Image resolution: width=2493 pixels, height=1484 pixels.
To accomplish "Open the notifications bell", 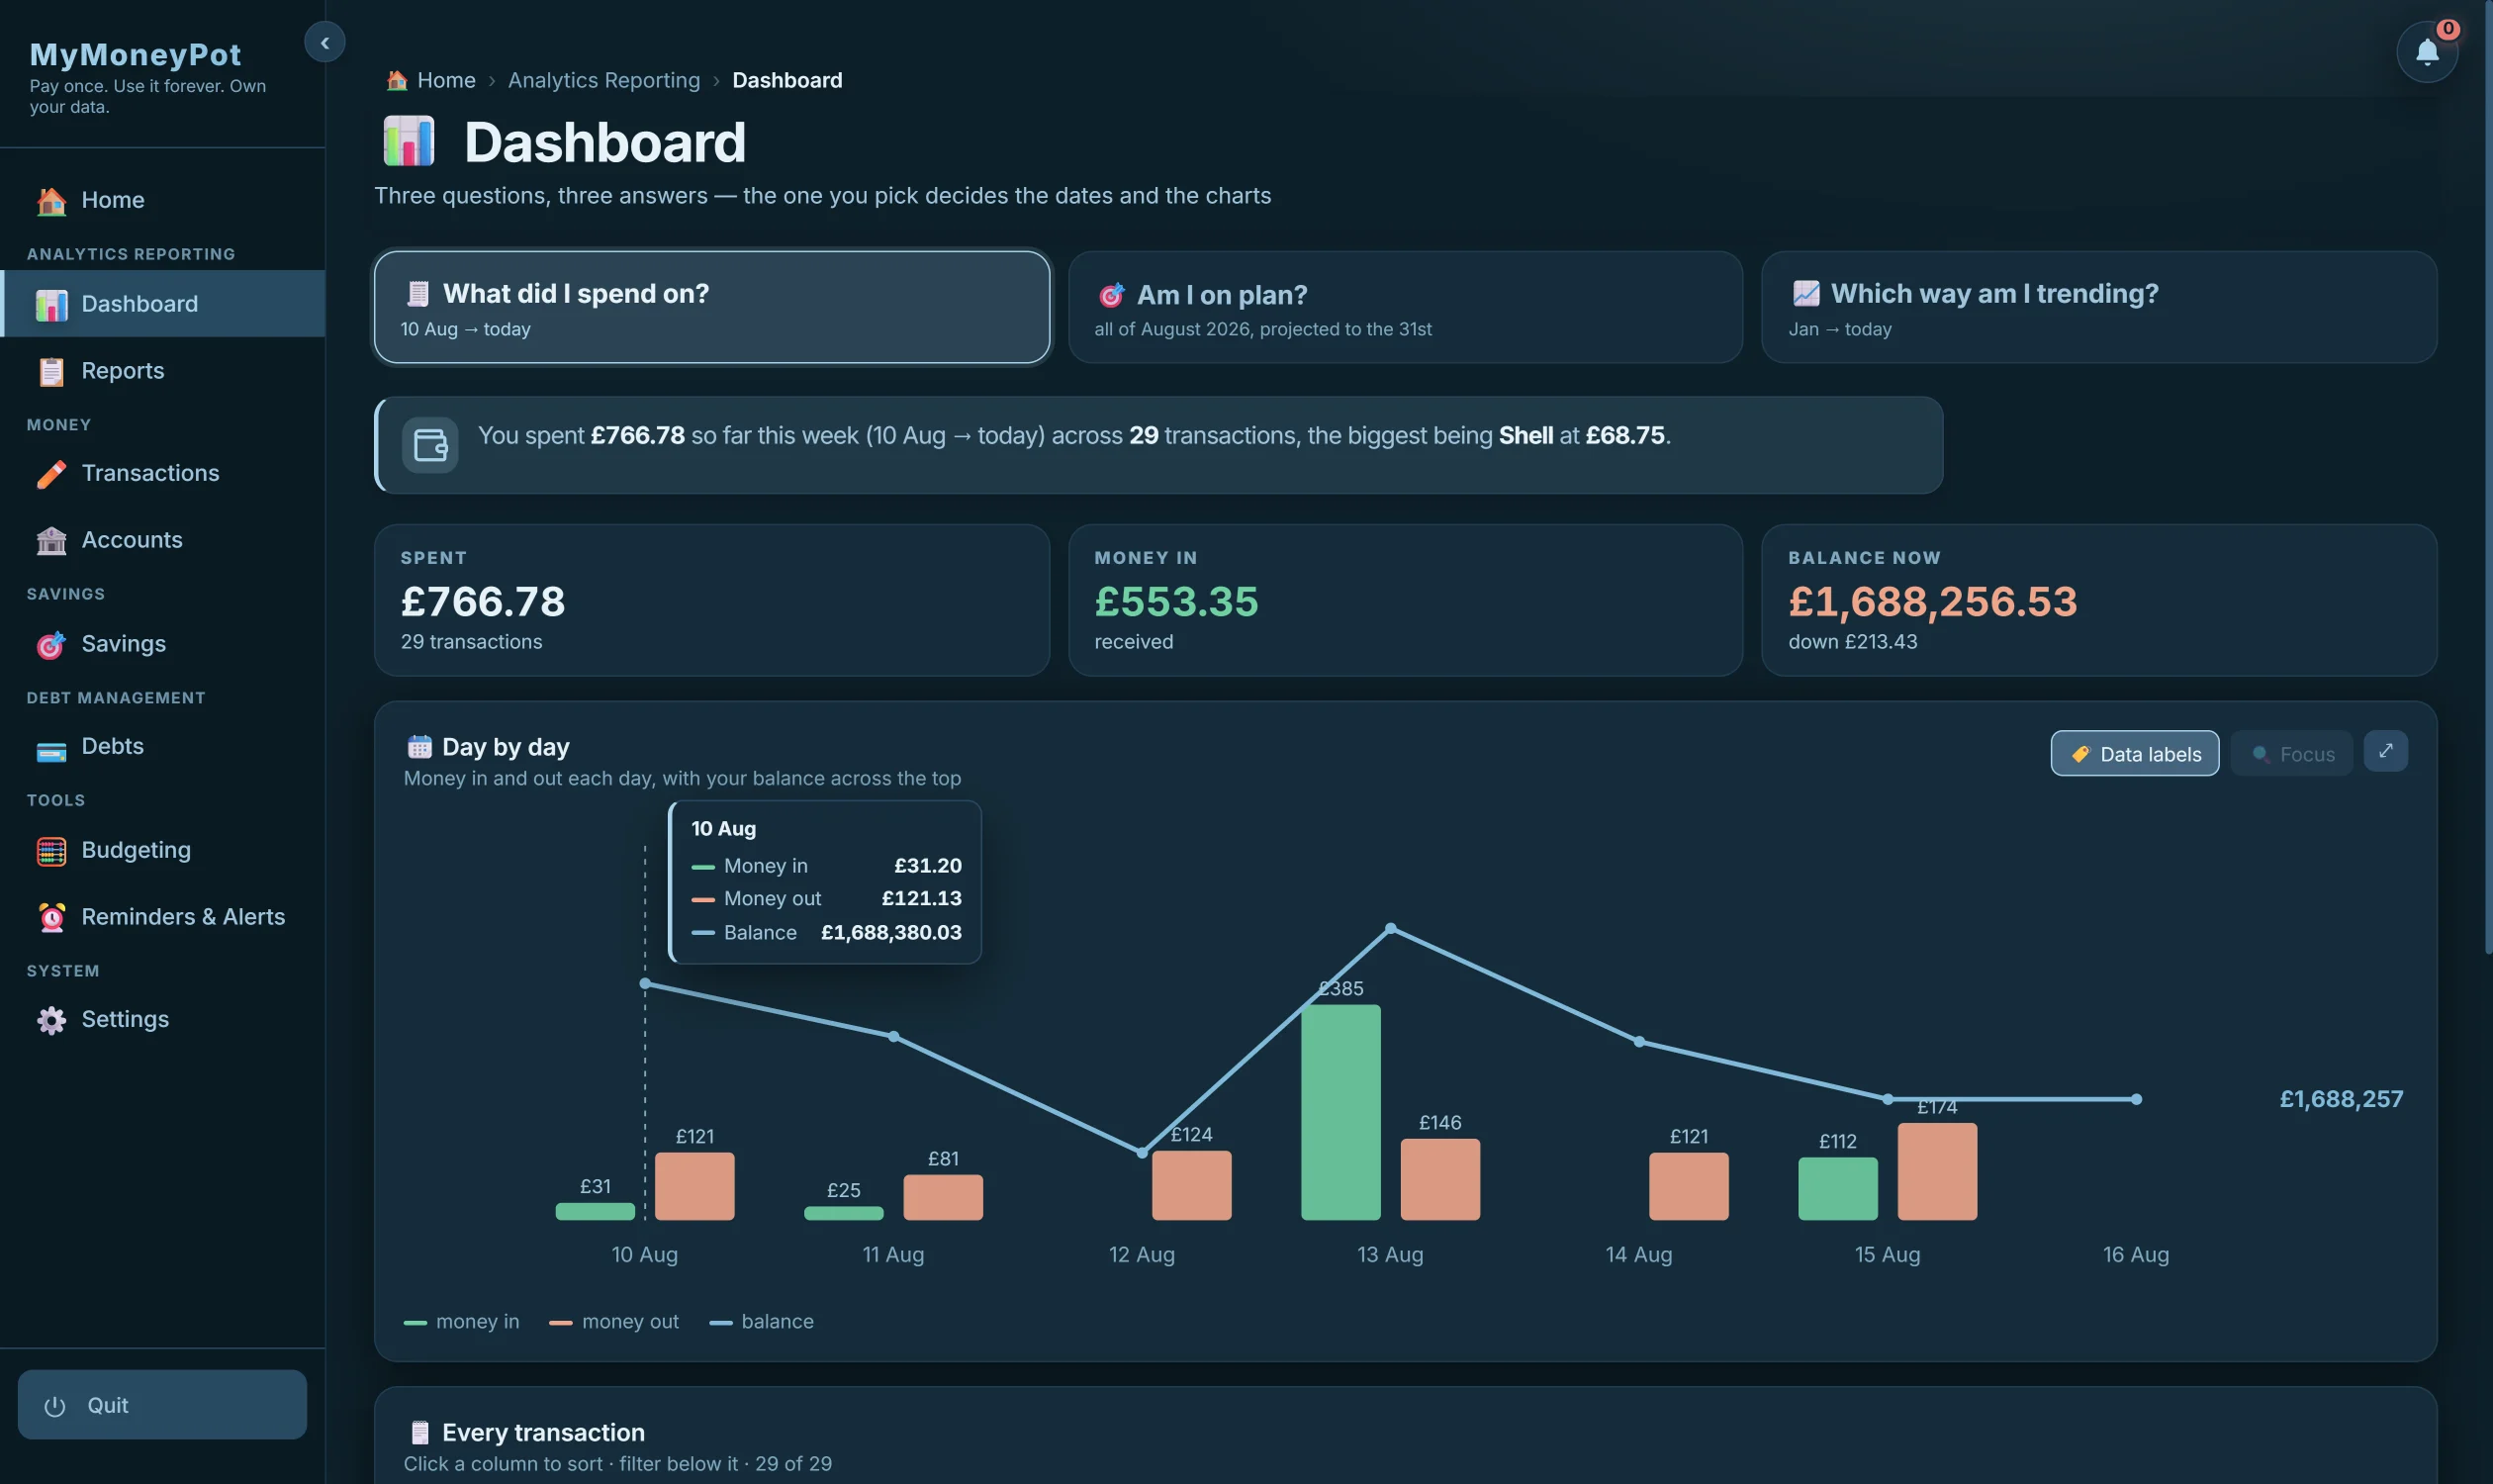I will pyautogui.click(x=2427, y=52).
